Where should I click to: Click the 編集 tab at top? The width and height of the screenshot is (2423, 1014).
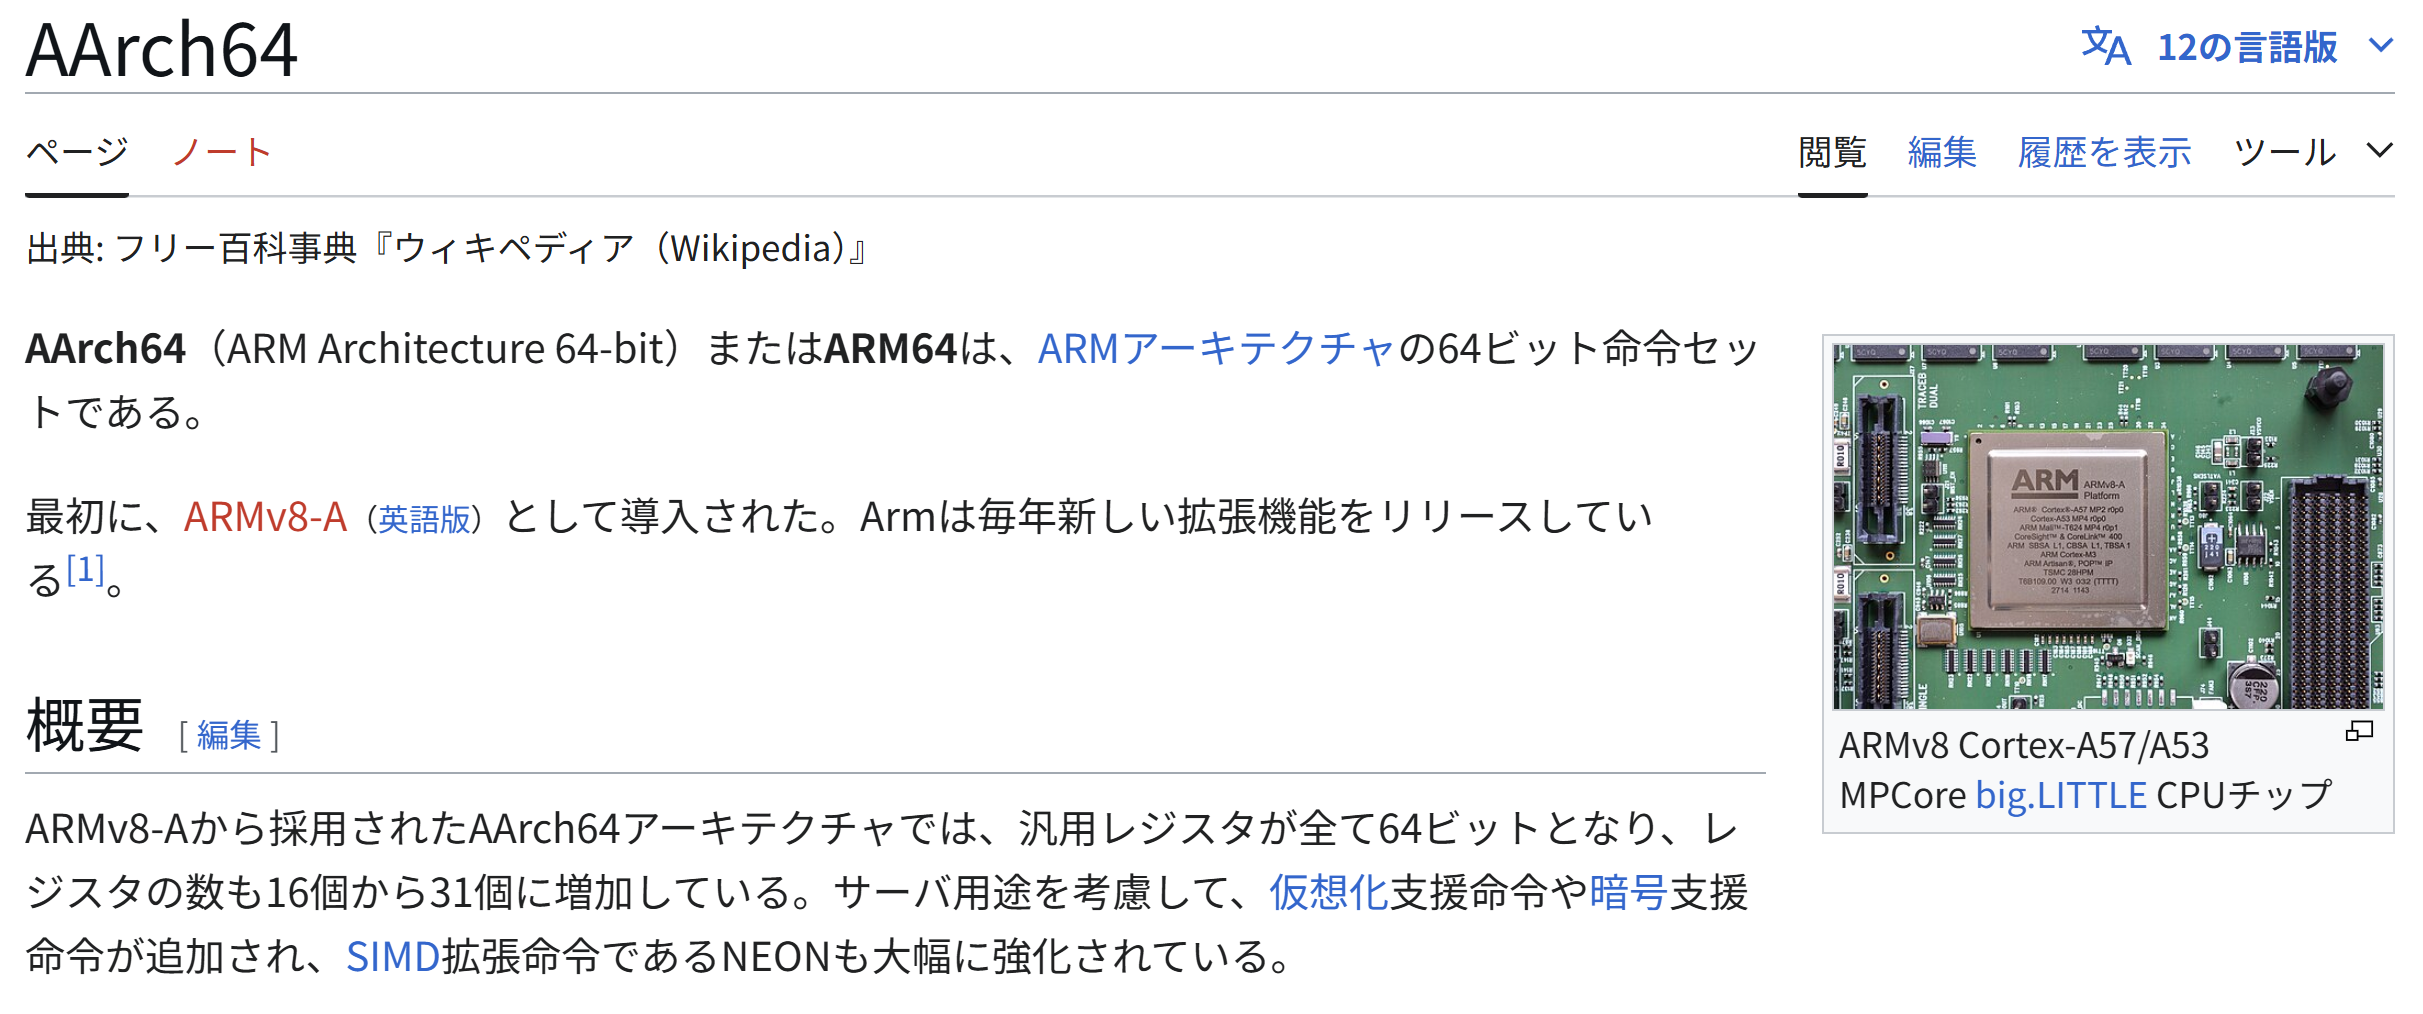click(x=1942, y=152)
